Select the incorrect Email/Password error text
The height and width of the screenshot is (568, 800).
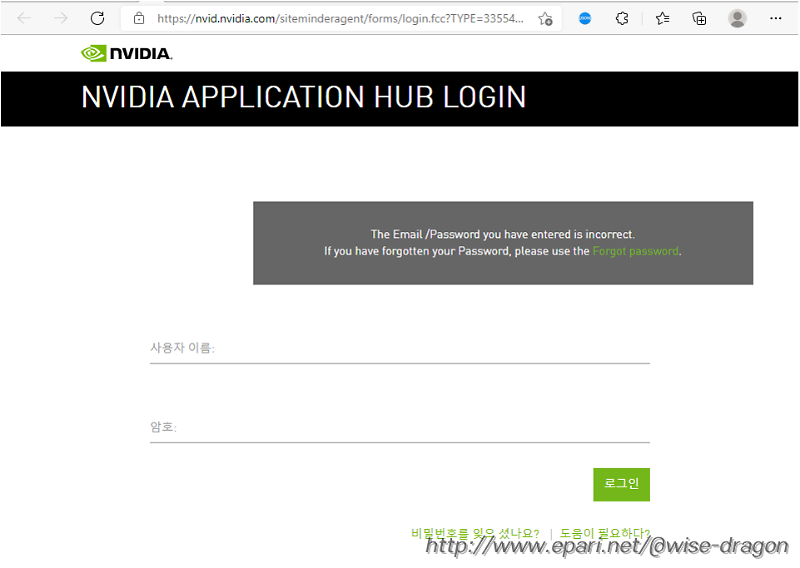pos(503,234)
